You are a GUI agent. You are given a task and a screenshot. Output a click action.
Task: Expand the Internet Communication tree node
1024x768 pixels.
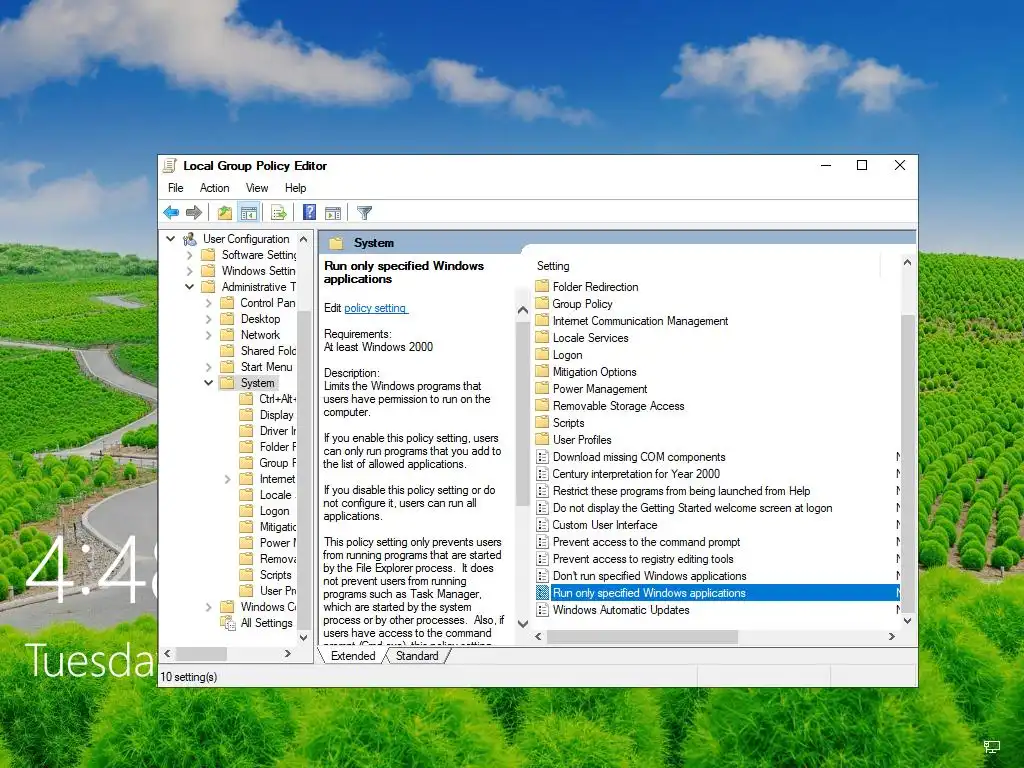pos(227,479)
